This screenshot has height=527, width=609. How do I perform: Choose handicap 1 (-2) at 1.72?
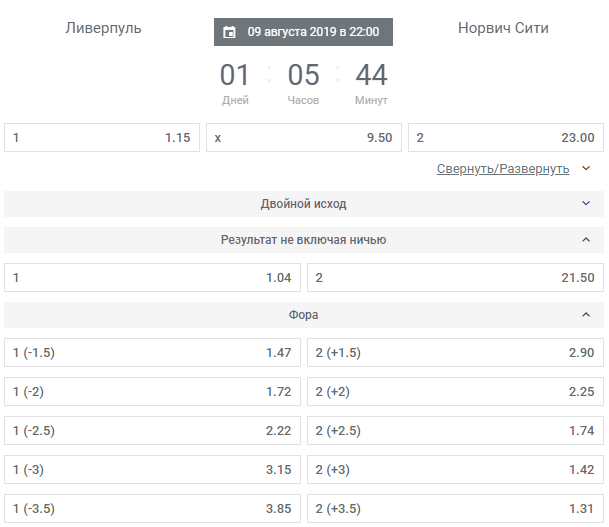click(x=152, y=391)
